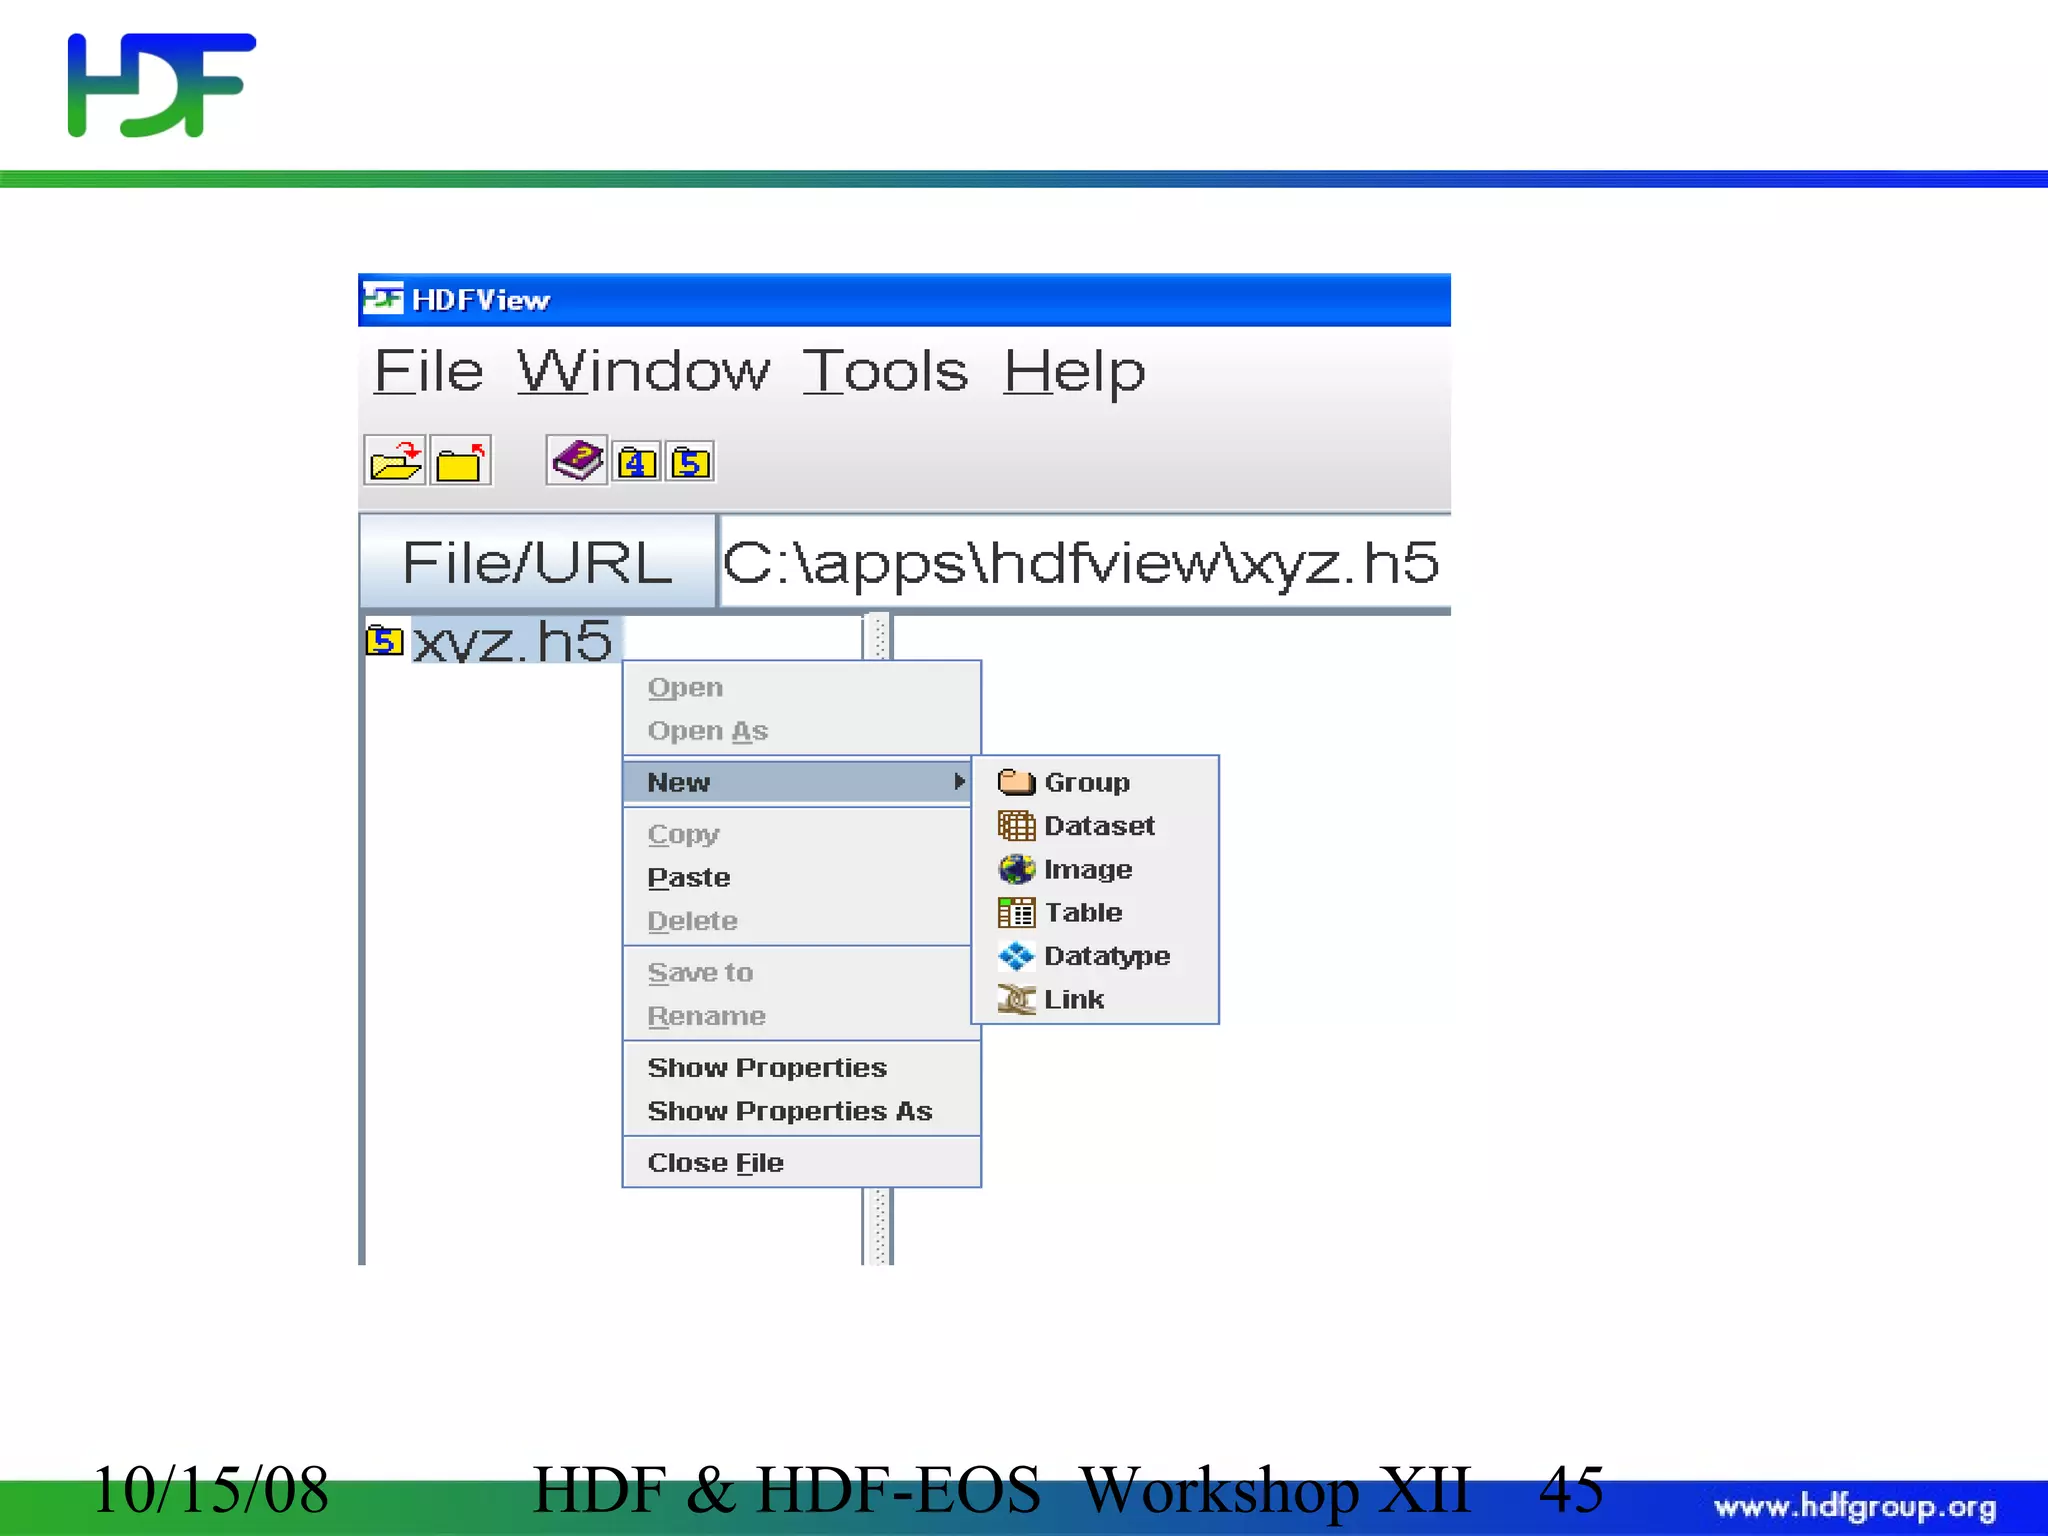Create a new Image from submenu label
The width and height of the screenshot is (2048, 1536).
[1088, 870]
